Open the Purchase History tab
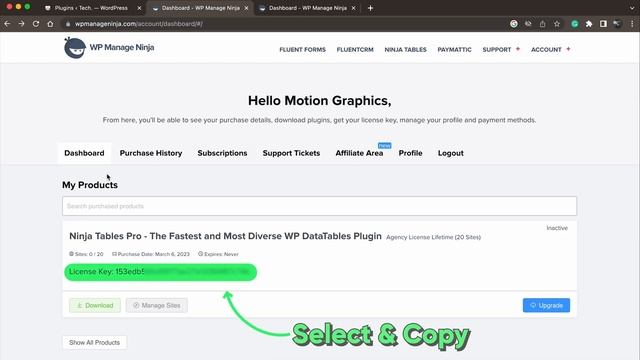This screenshot has width=640, height=360. click(151, 153)
